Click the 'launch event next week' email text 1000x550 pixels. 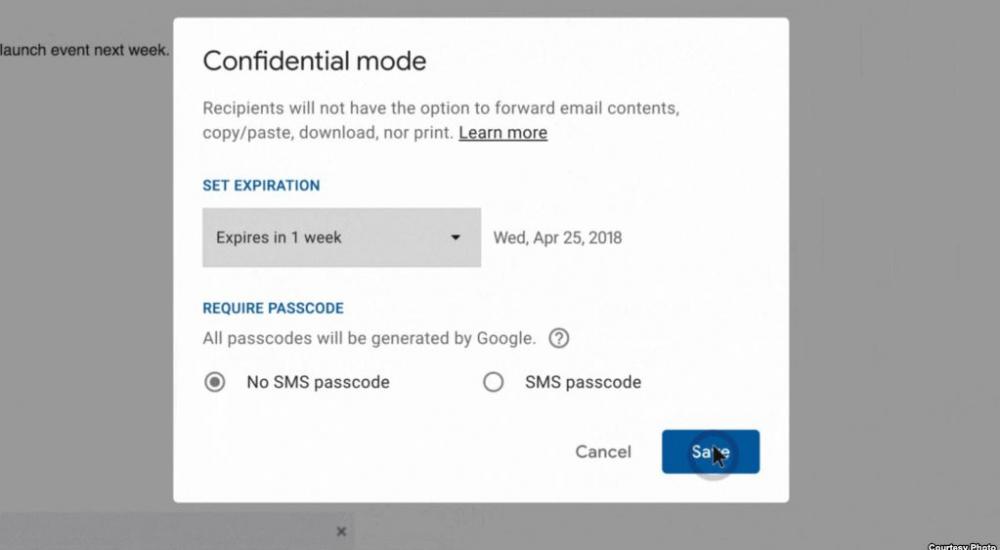pos(85,50)
